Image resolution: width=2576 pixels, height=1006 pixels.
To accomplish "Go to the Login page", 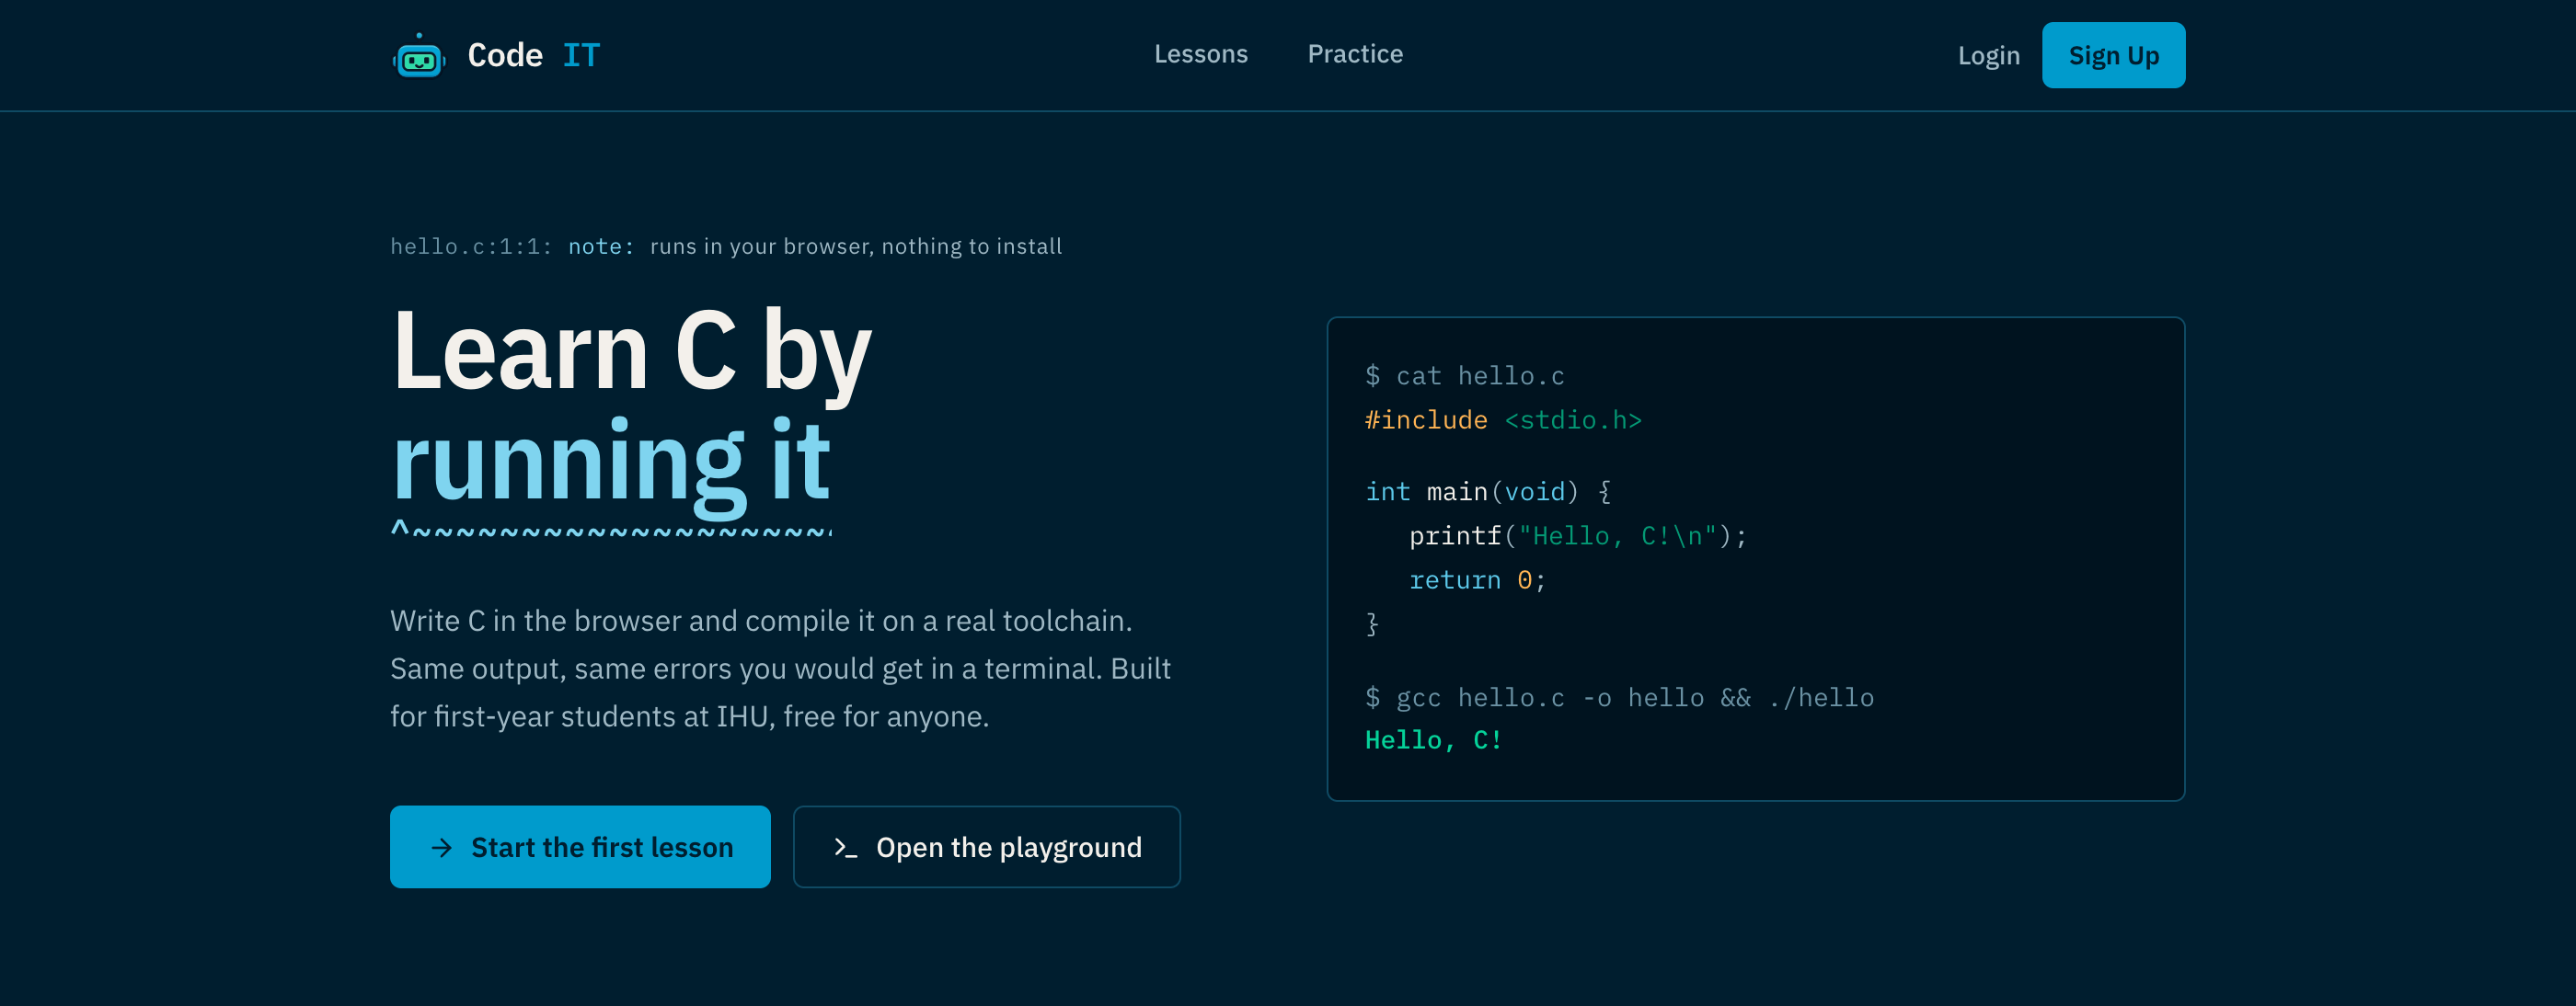I will (x=1988, y=56).
